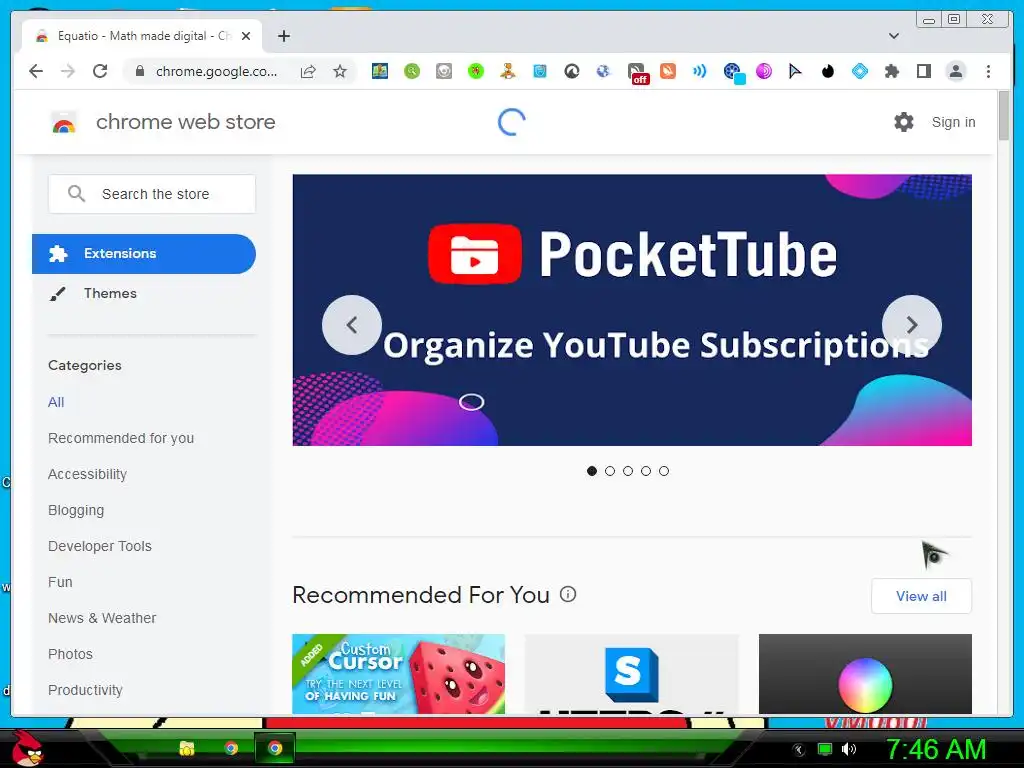Open the Fun category
This screenshot has width=1024, height=768.
click(x=60, y=582)
